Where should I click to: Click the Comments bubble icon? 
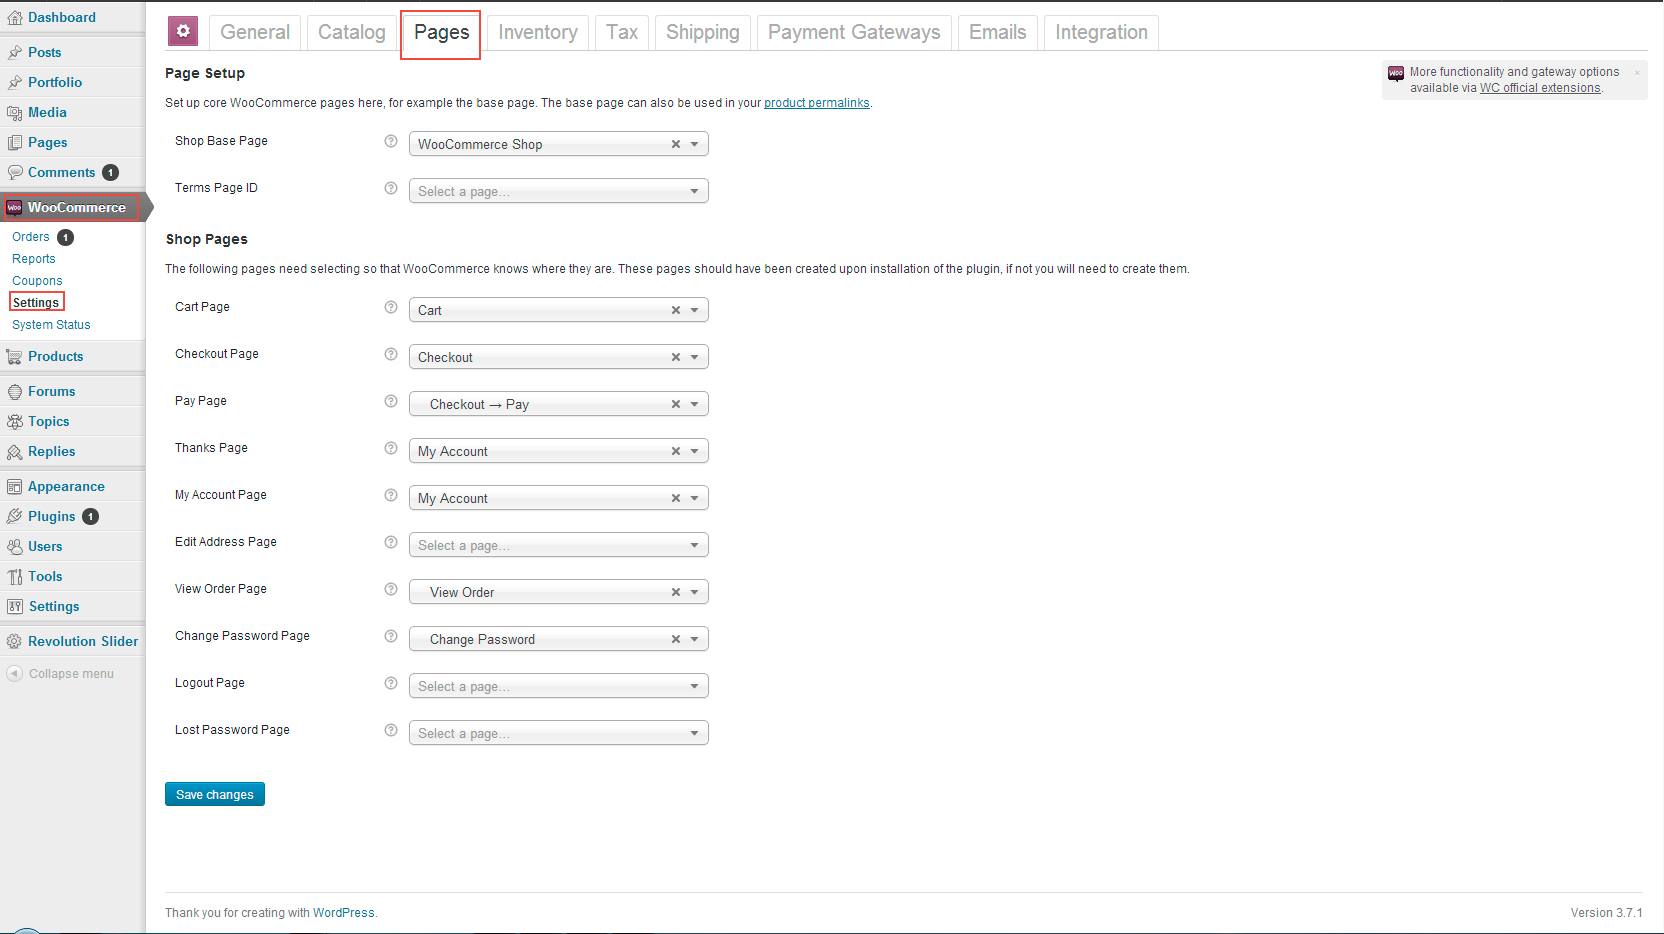click(15, 172)
